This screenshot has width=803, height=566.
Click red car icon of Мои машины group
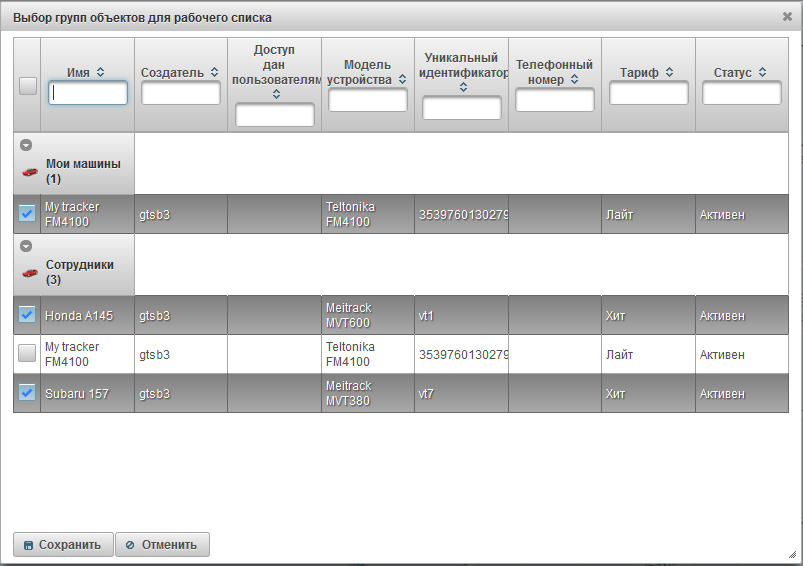tap(30, 172)
